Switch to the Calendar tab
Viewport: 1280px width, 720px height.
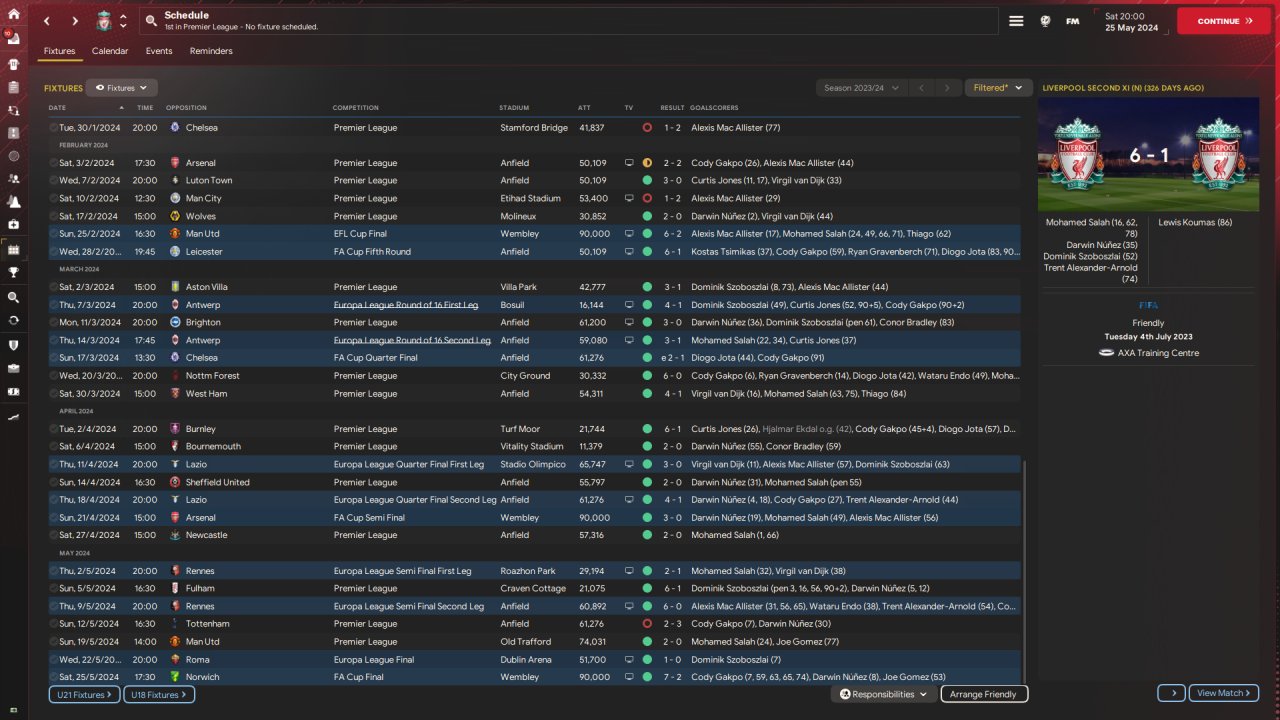110,51
